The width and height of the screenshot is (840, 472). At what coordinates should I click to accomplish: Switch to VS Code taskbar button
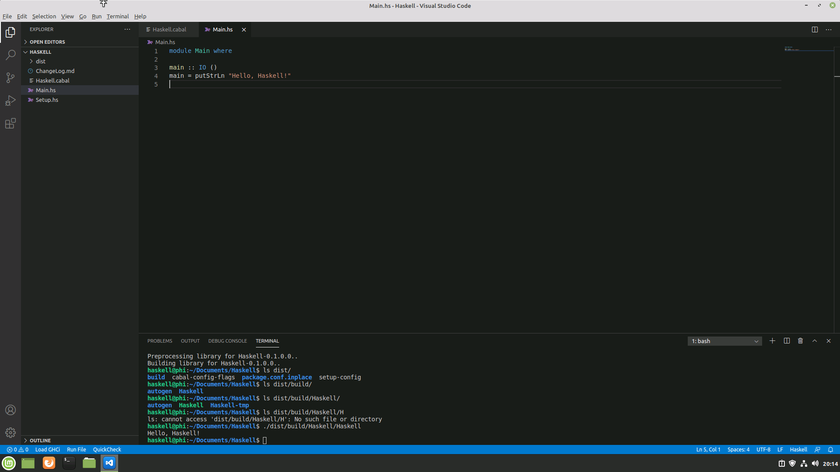109,463
